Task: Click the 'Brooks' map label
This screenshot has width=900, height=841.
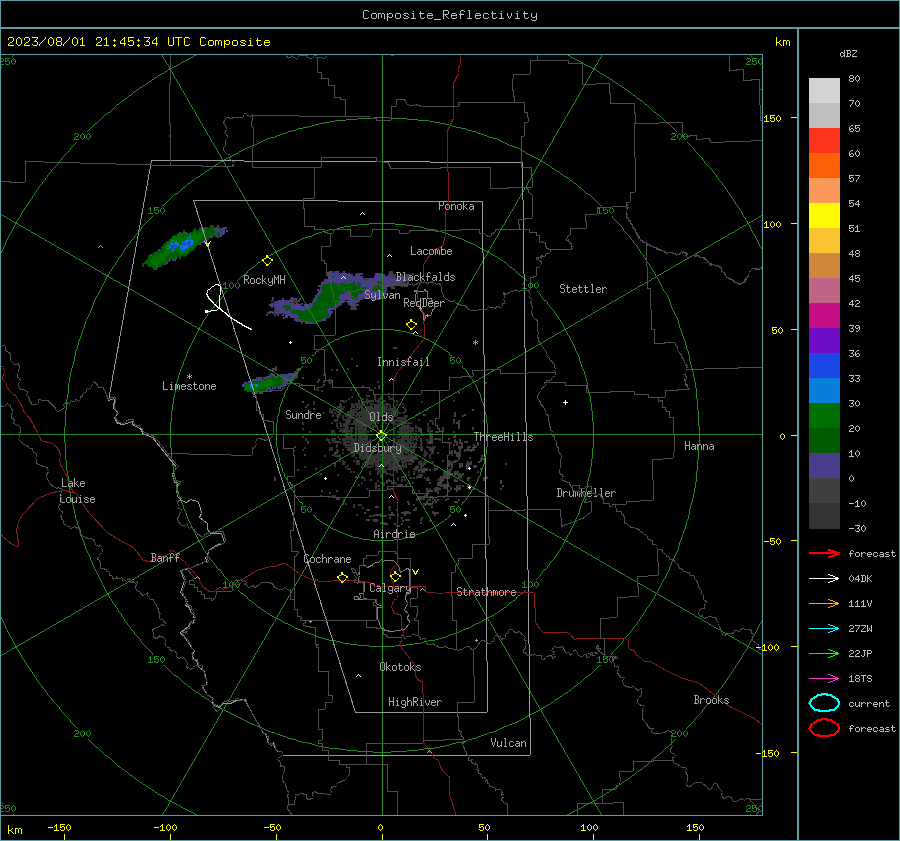Action: [x=711, y=700]
